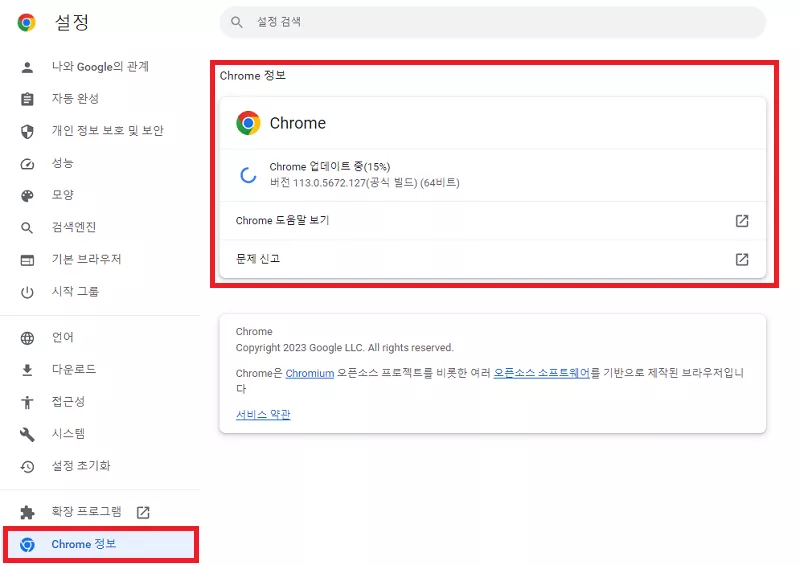The width and height of the screenshot is (800, 565).
Task: Open the 서비스 약관 link
Action: pyautogui.click(x=263, y=414)
